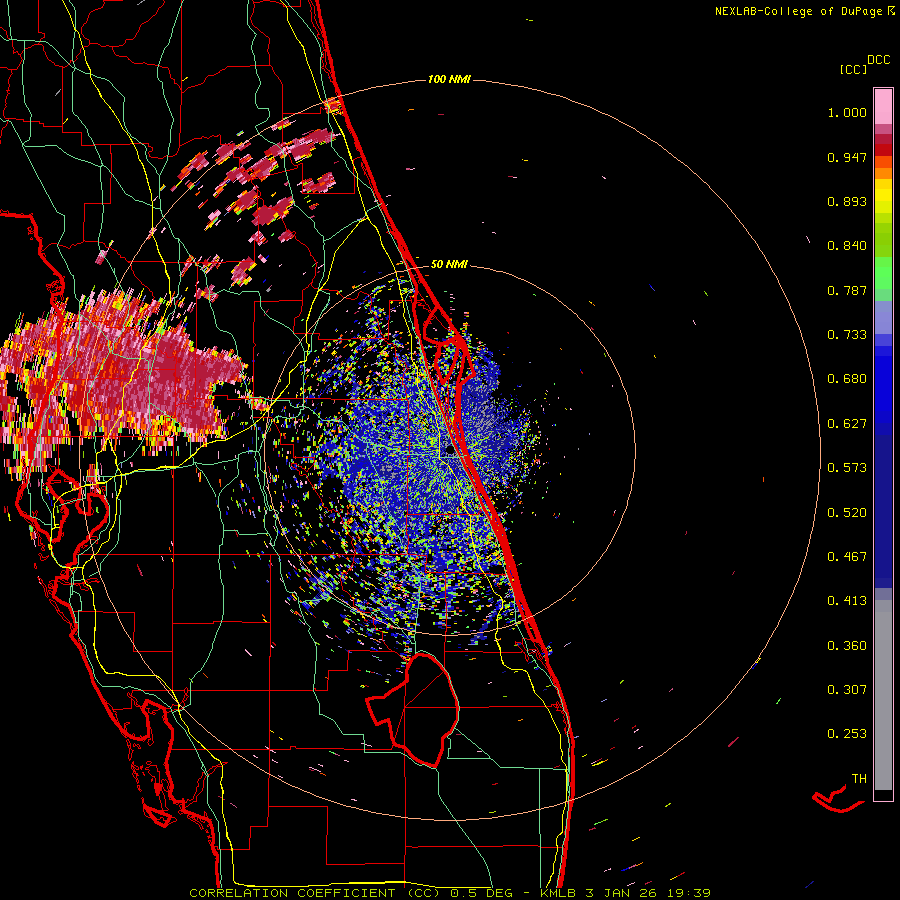Click the DCC label above the color scale
Viewport: 900px width, 900px height.
point(878,60)
